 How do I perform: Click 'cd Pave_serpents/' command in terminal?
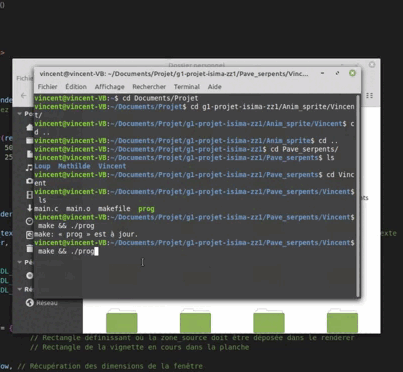click(x=304, y=149)
